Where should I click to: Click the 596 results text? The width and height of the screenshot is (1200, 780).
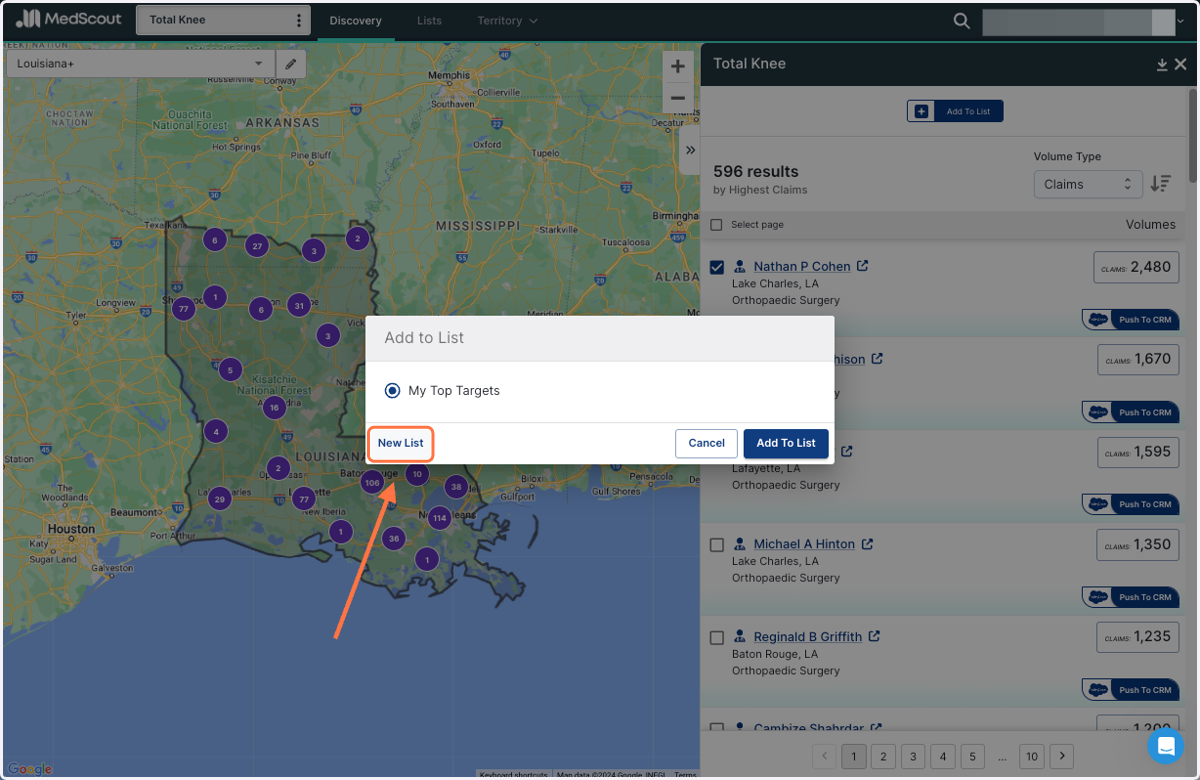click(x=756, y=171)
